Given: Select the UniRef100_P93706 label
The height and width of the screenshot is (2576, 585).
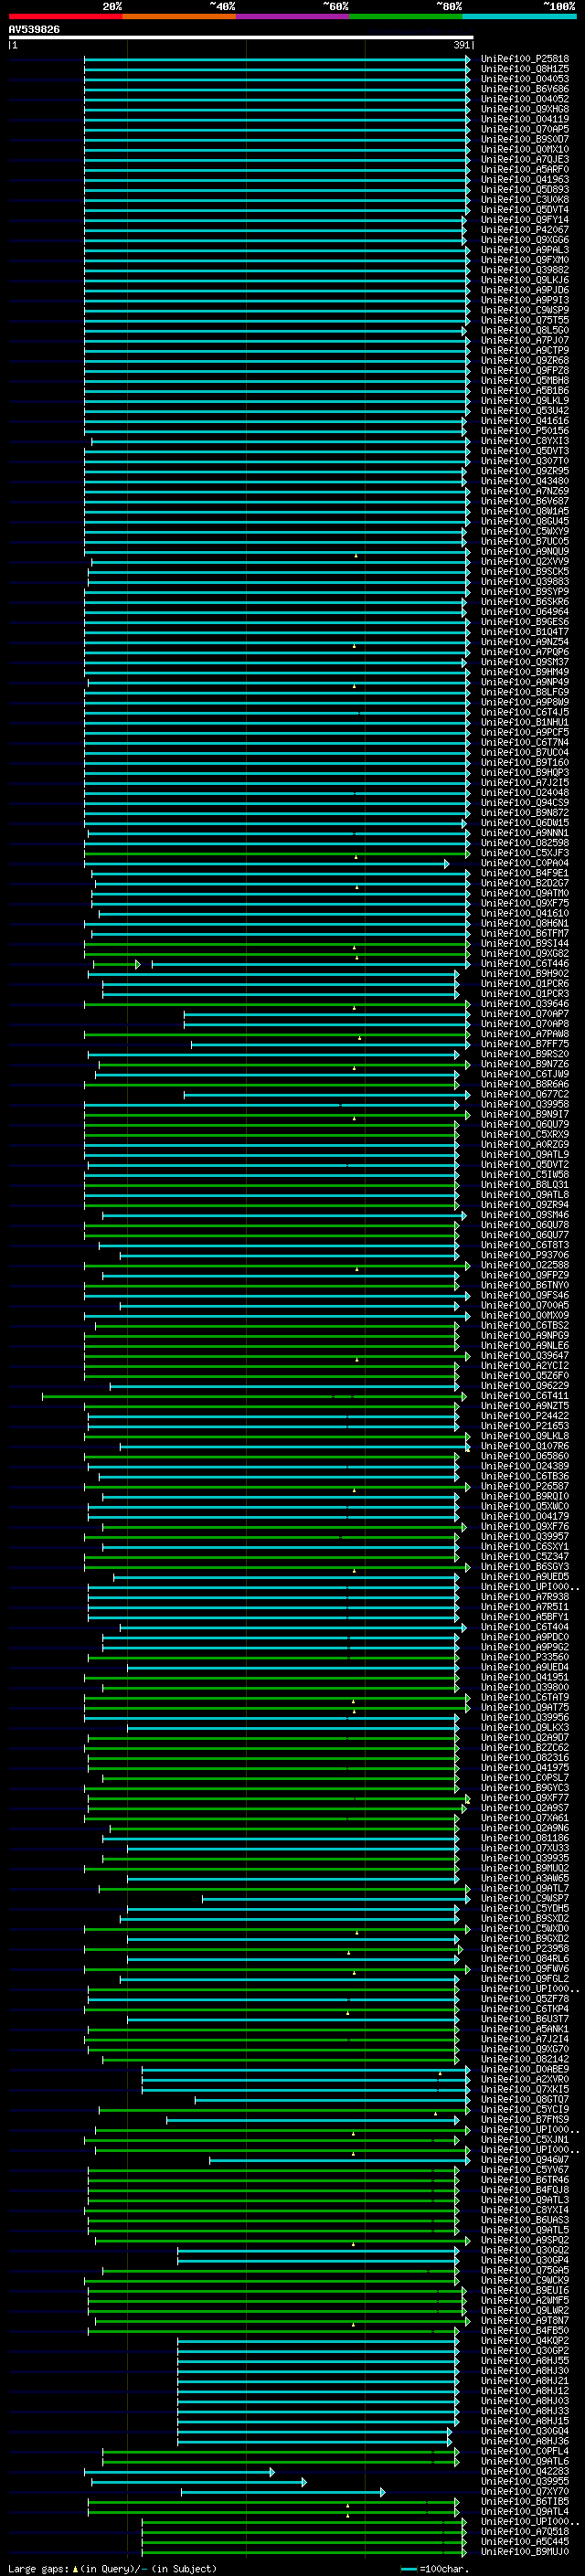Looking at the screenshot, I should pyautogui.click(x=525, y=1255).
